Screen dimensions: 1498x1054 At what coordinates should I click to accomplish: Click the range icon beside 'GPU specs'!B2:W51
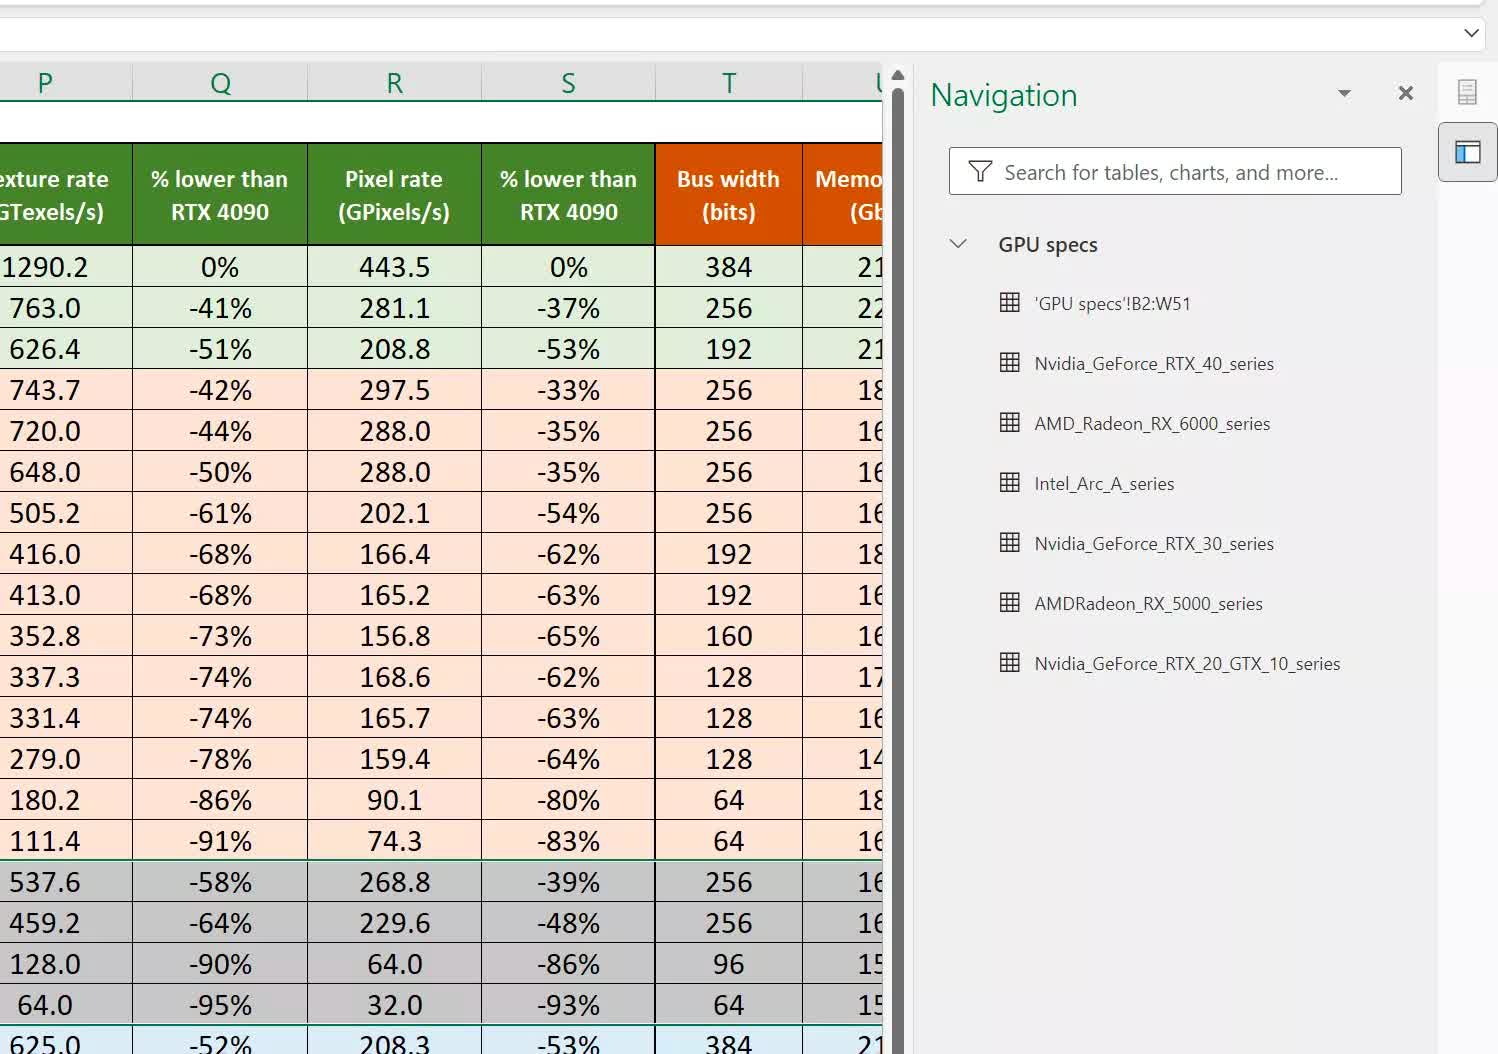click(x=1010, y=303)
